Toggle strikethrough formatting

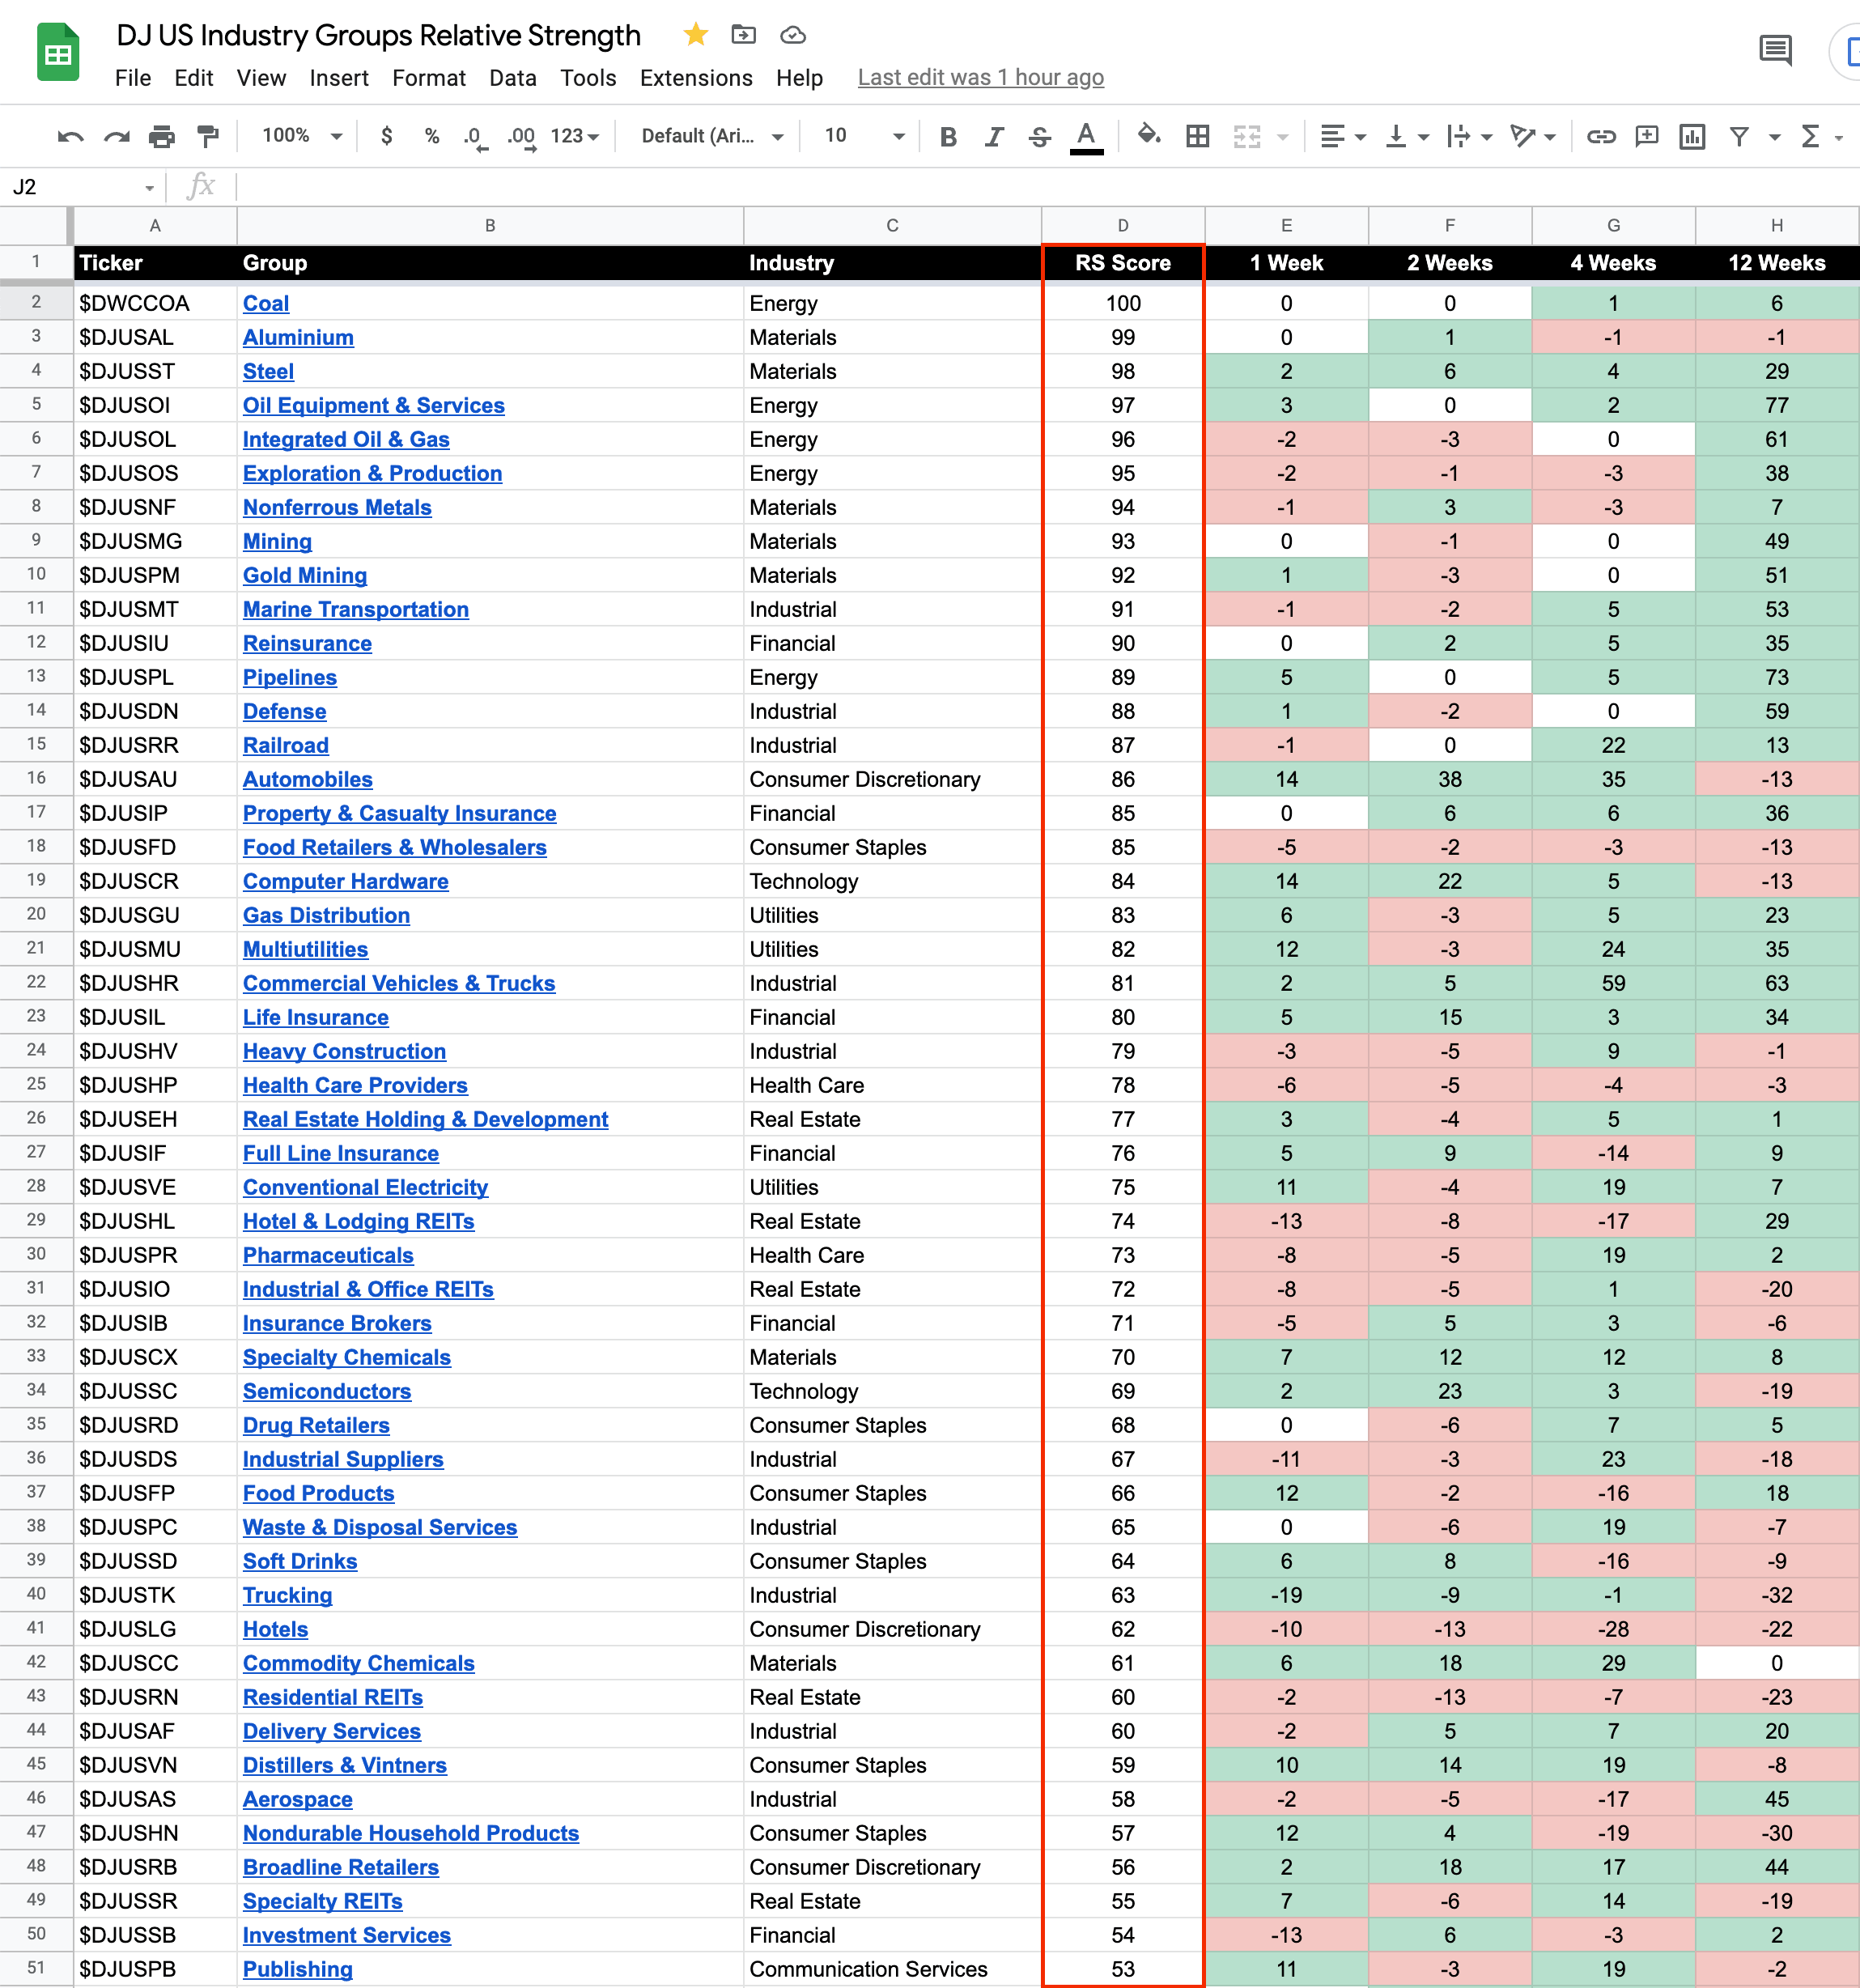[1039, 136]
